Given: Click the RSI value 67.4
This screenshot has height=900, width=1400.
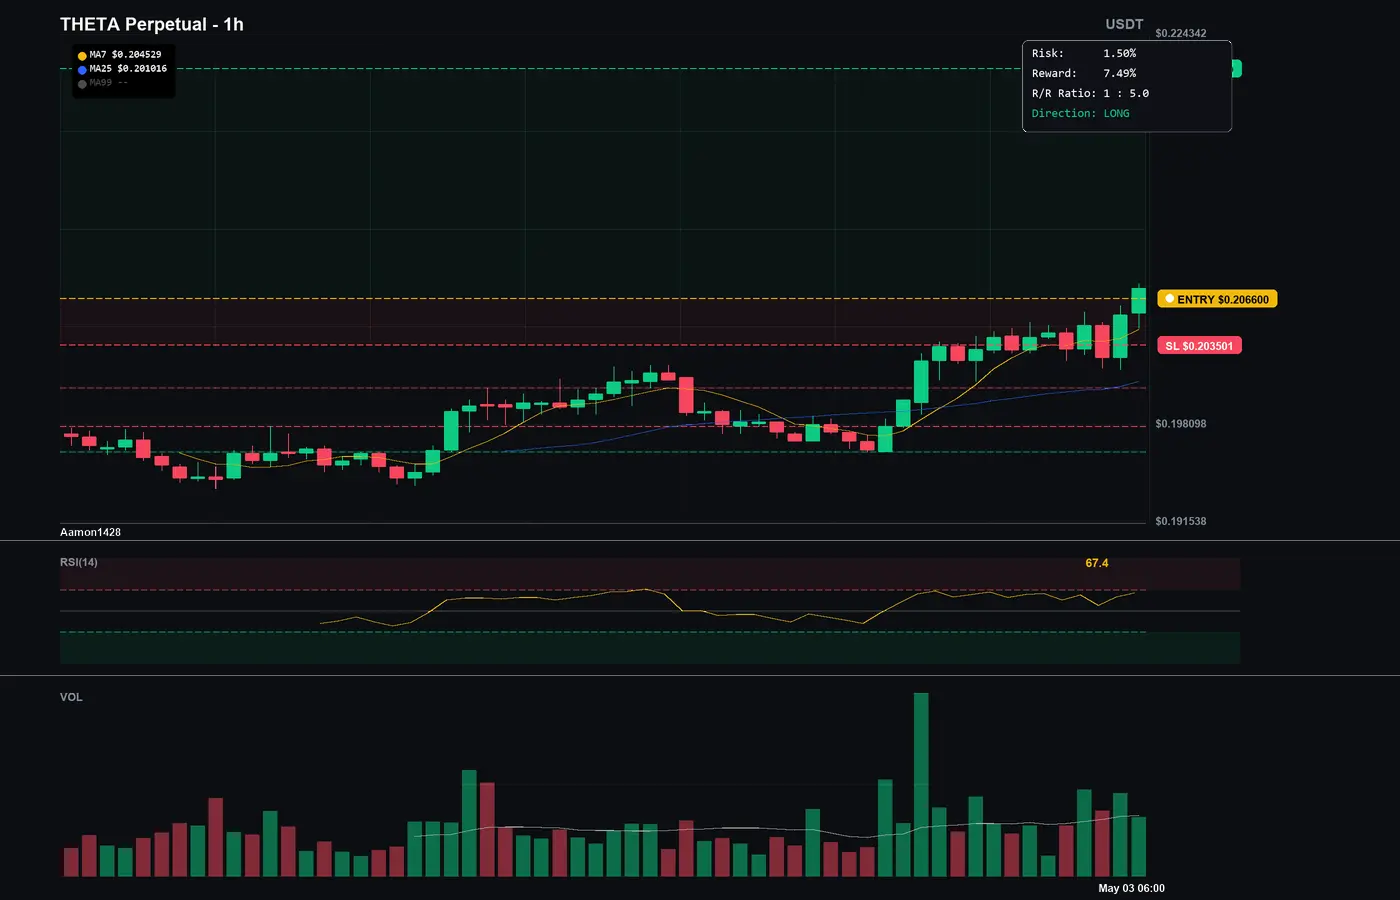Looking at the screenshot, I should pyautogui.click(x=1097, y=563).
